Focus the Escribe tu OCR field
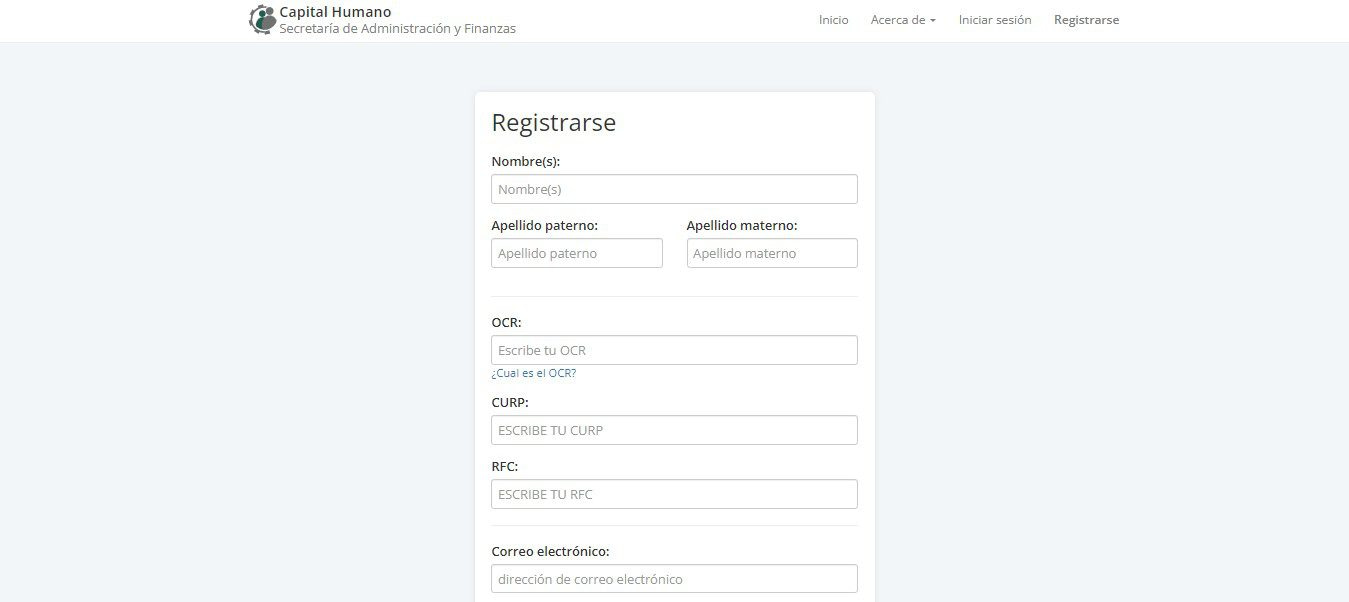The height and width of the screenshot is (602, 1349). point(674,350)
